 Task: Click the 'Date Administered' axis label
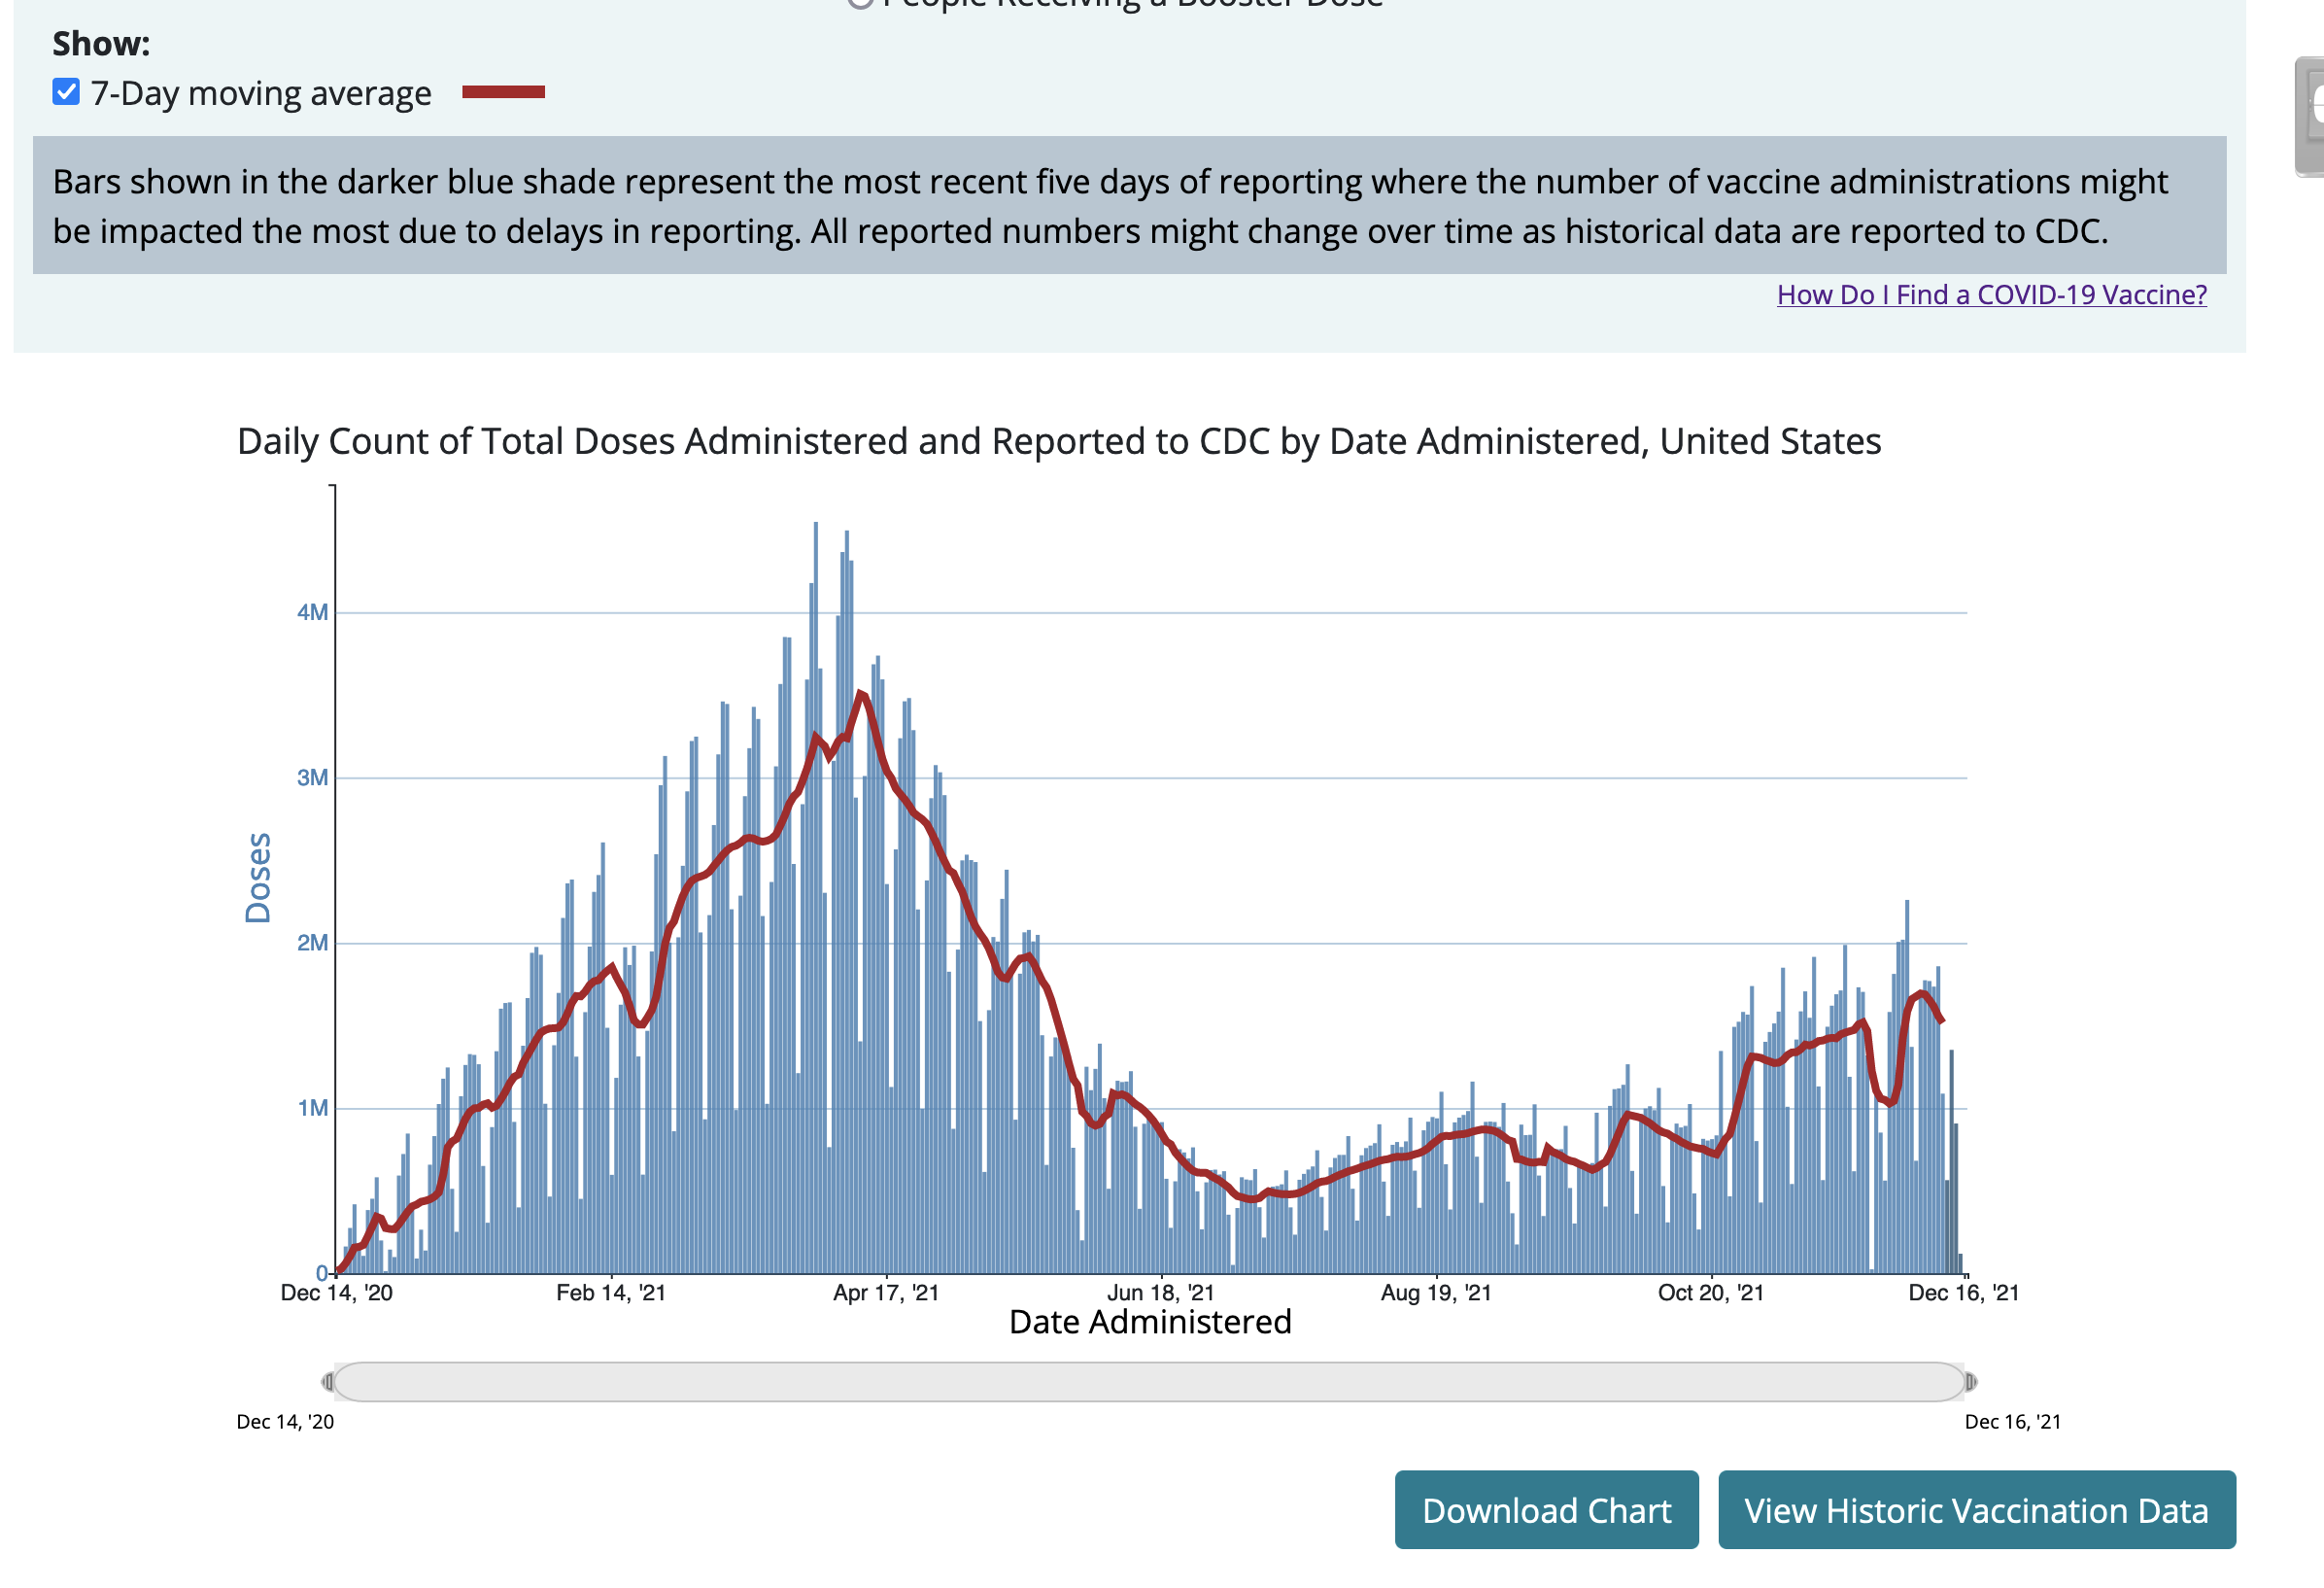tap(1150, 1321)
